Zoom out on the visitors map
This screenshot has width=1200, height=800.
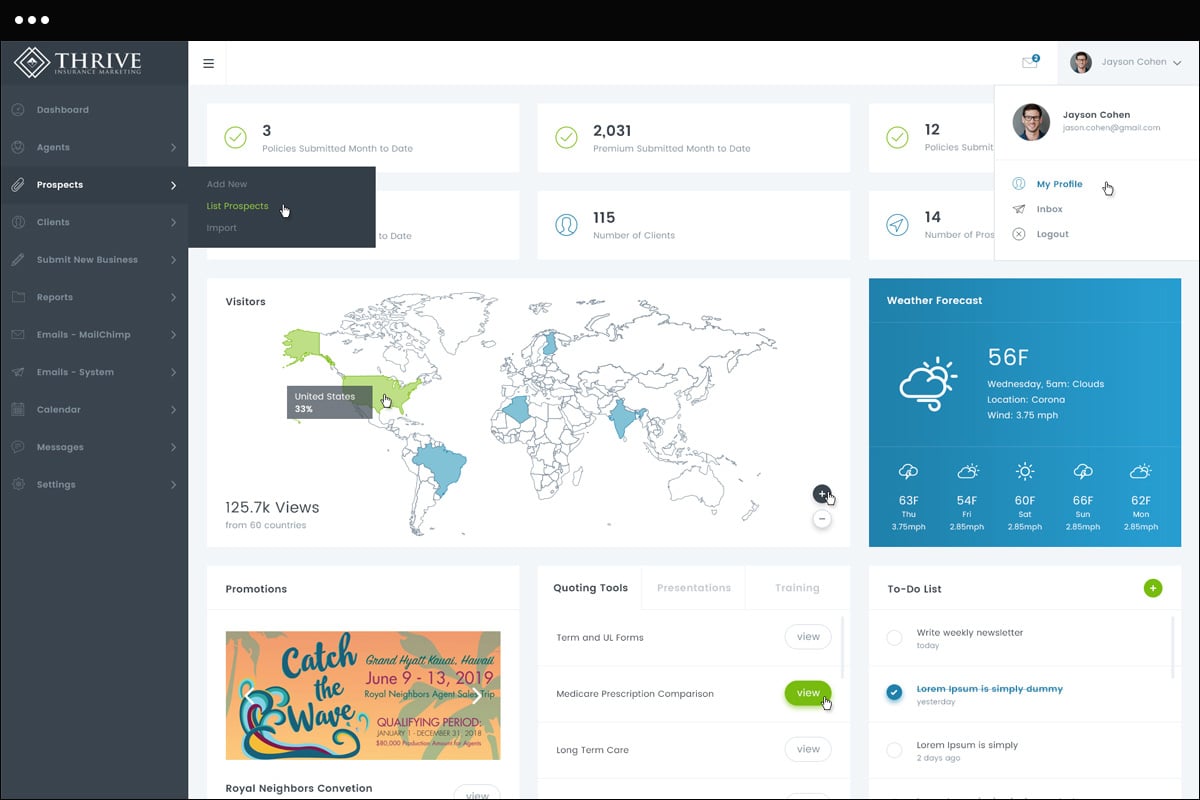(821, 519)
